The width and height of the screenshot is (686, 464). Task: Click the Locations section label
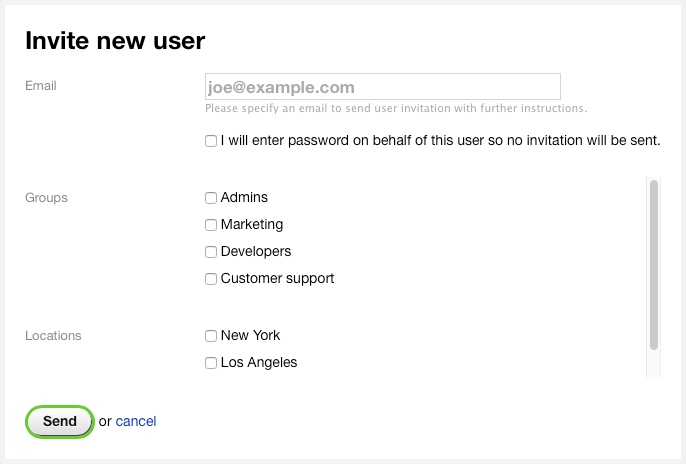click(x=53, y=336)
